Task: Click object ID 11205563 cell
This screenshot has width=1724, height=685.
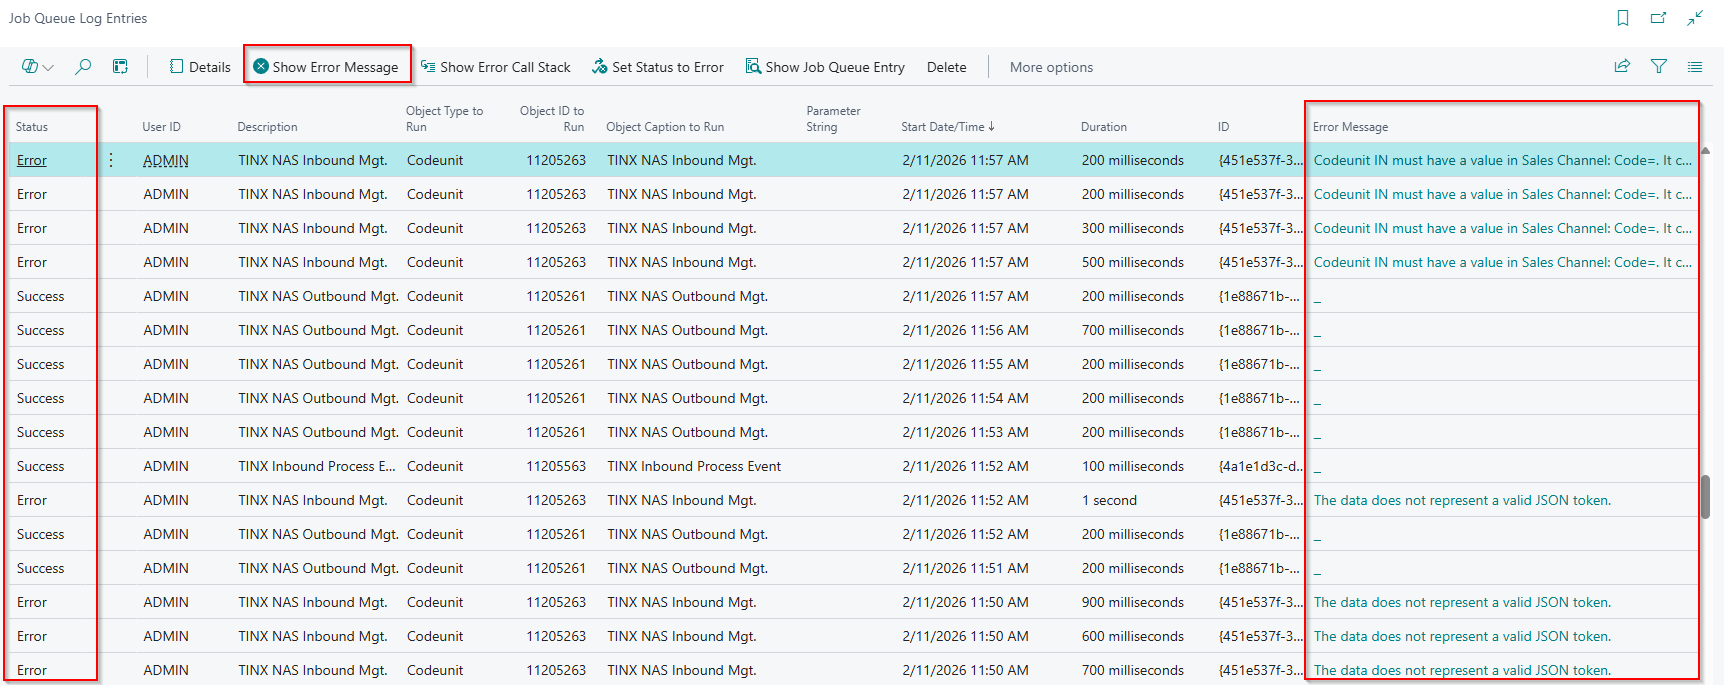Action: point(556,466)
